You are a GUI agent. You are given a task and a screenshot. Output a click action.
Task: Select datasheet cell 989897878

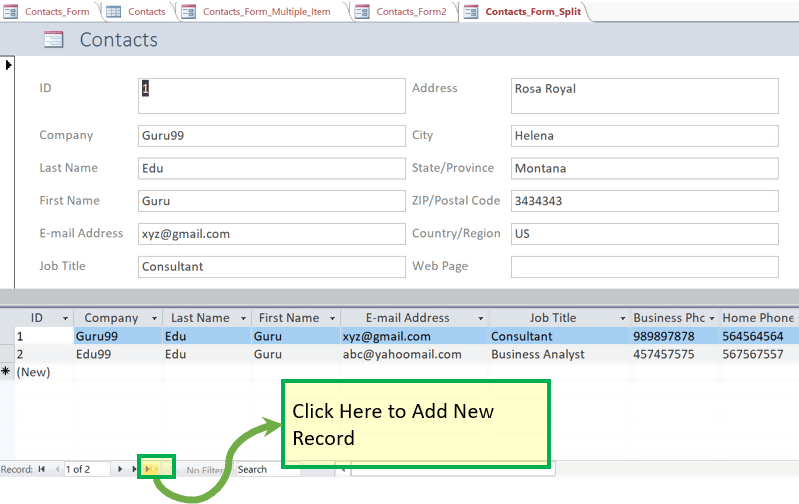point(675,336)
